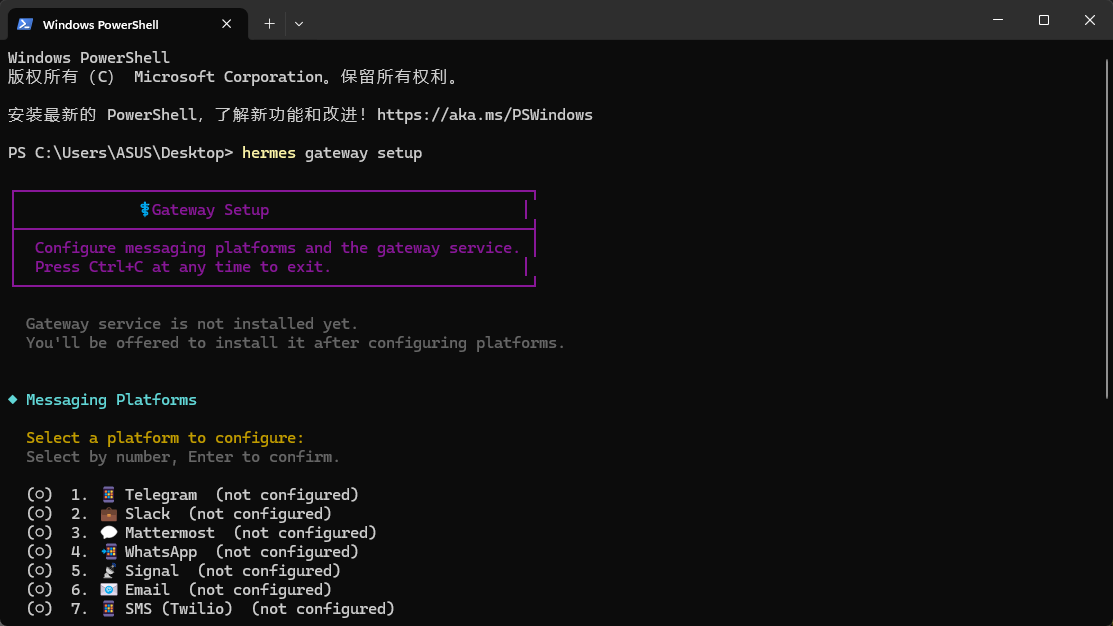Screen dimensions: 1113x626
Task: Click 'Gateway service is not installed yet.'
Action: coord(192,324)
